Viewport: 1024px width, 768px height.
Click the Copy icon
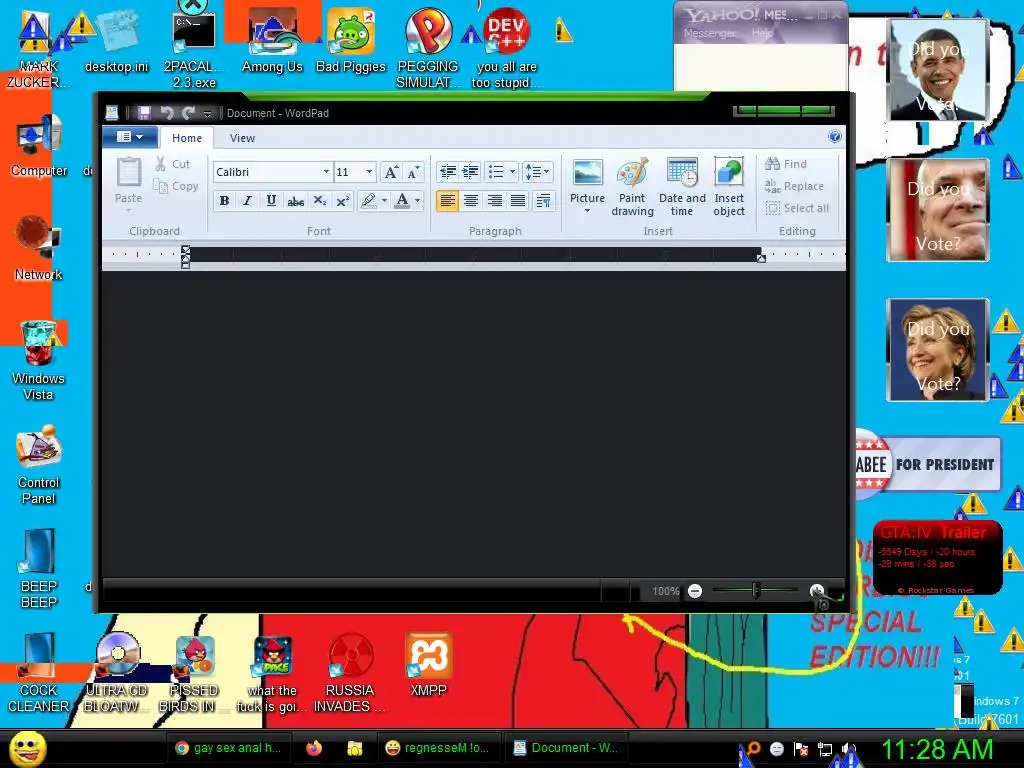161,186
